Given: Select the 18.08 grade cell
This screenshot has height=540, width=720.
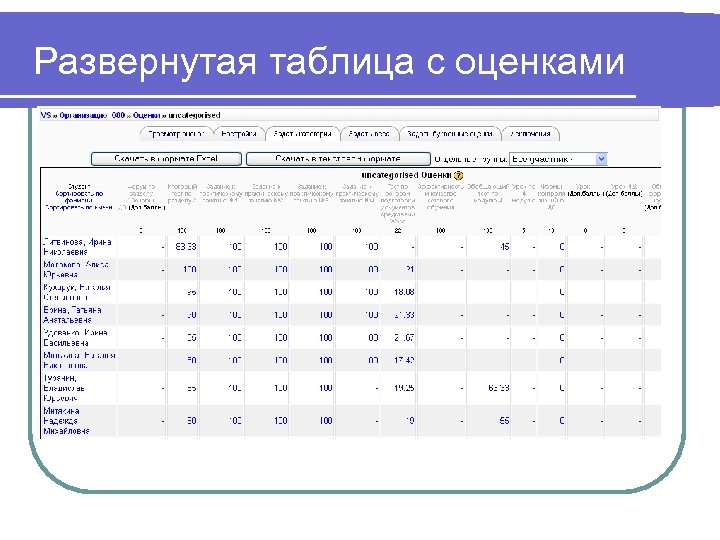Looking at the screenshot, I should tap(404, 292).
